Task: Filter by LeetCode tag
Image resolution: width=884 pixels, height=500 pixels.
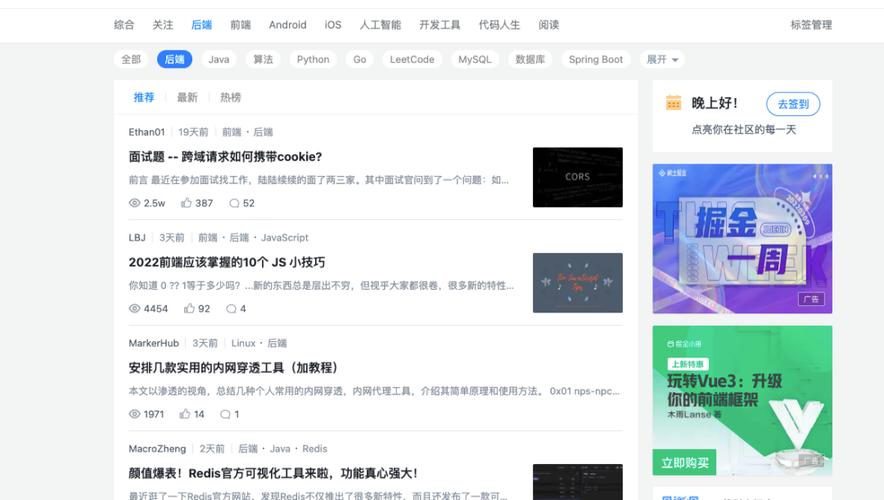Action: pyautogui.click(x=412, y=59)
